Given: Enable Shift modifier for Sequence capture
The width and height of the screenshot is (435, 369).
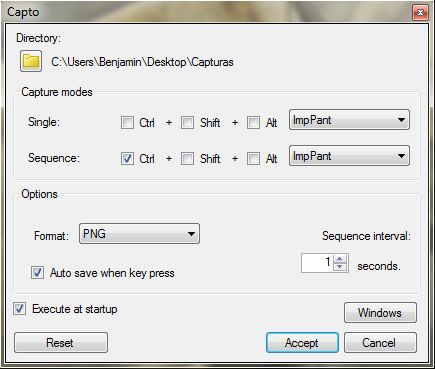Looking at the screenshot, I should coord(187,159).
